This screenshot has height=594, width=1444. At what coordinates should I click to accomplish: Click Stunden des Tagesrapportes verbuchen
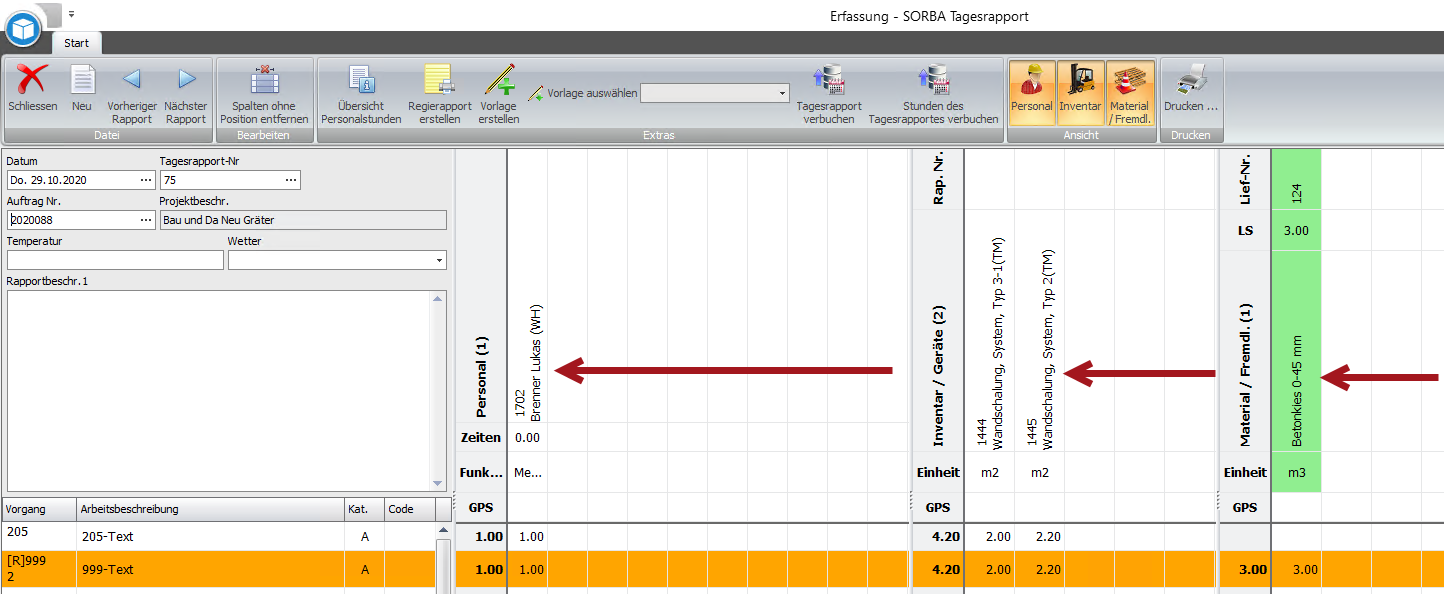(x=933, y=92)
